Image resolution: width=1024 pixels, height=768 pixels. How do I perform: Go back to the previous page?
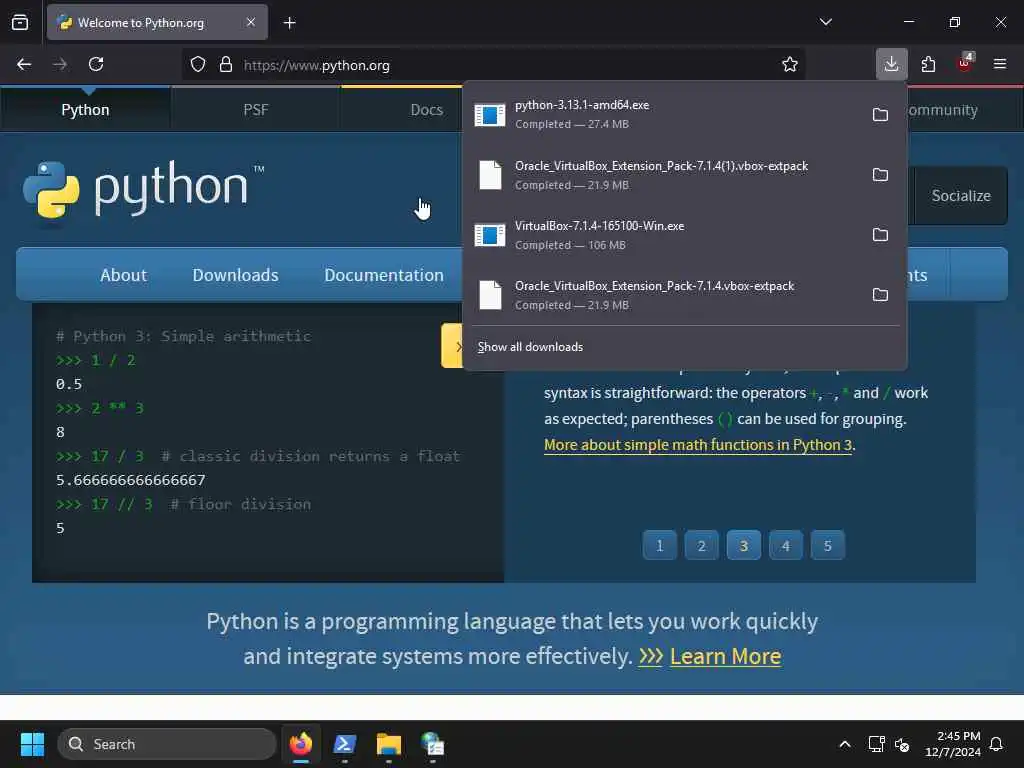pos(24,64)
